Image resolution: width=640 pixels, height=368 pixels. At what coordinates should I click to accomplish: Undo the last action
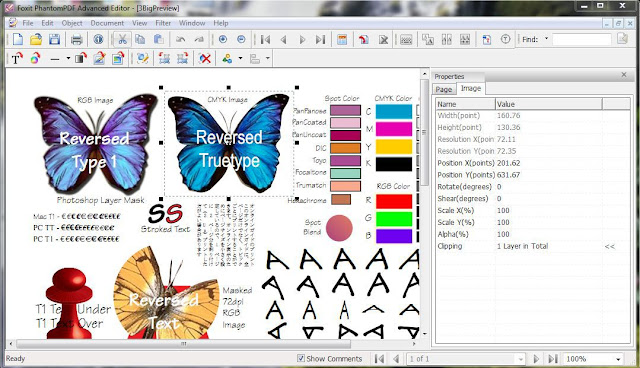tap(180, 40)
